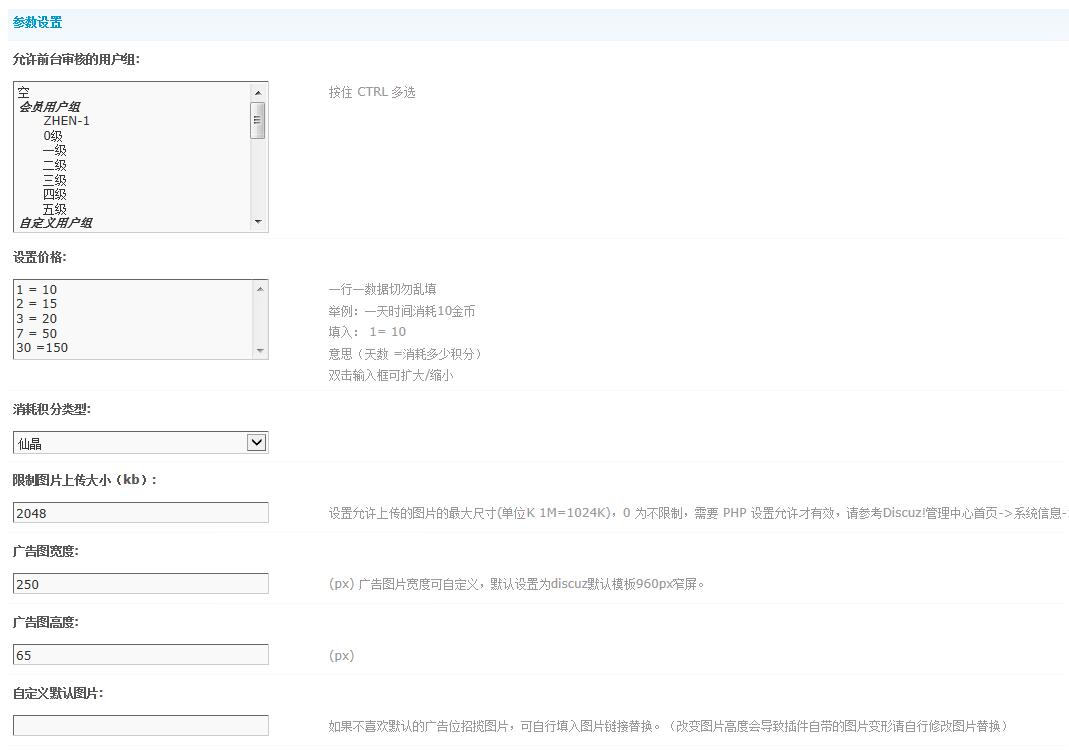This screenshot has height=753, width=1069.
Task: Click scroll up arrow in price settings textarea
Action: point(260,289)
